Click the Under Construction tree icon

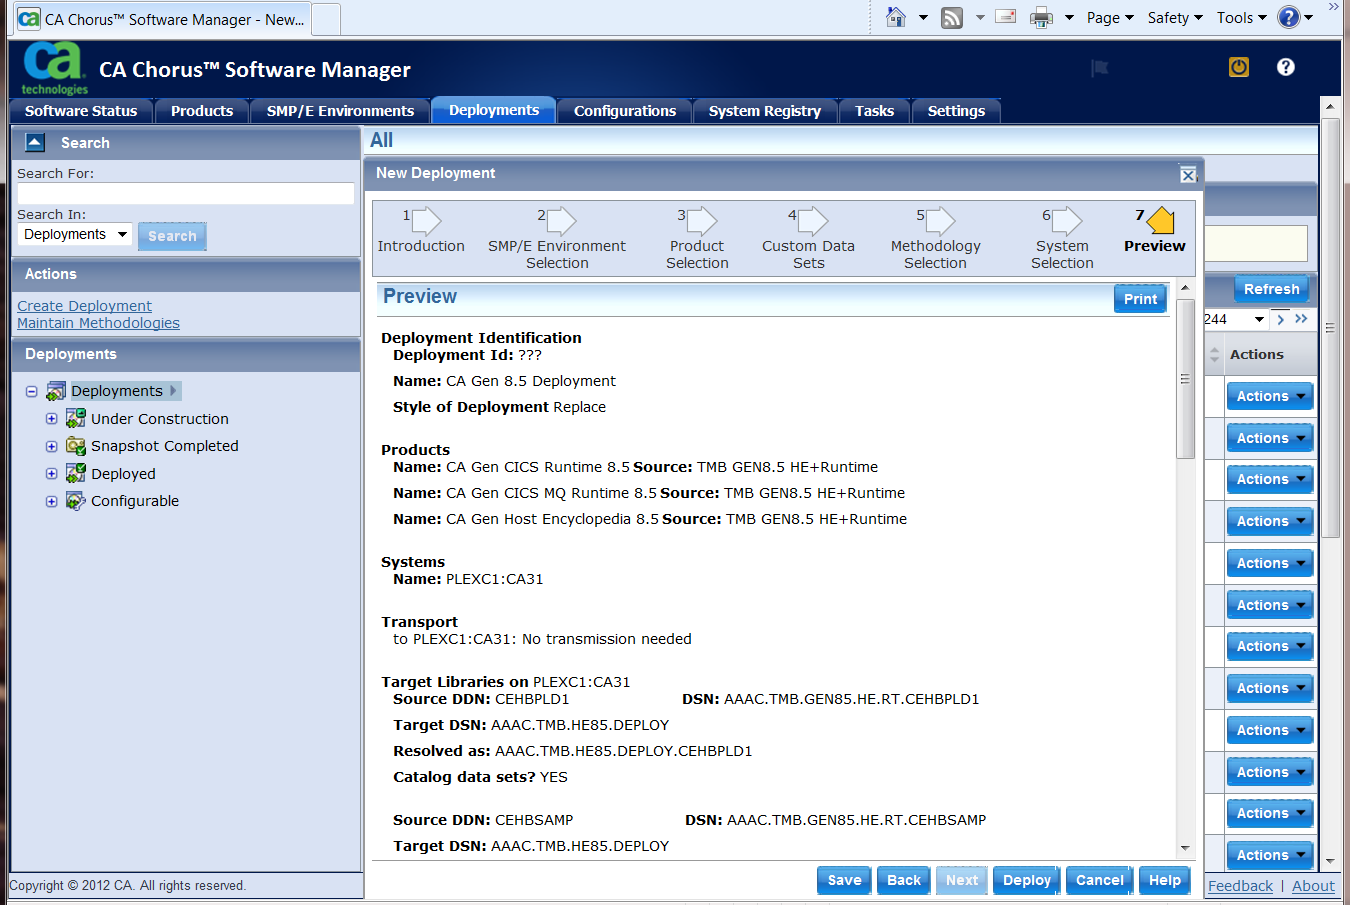[76, 418]
